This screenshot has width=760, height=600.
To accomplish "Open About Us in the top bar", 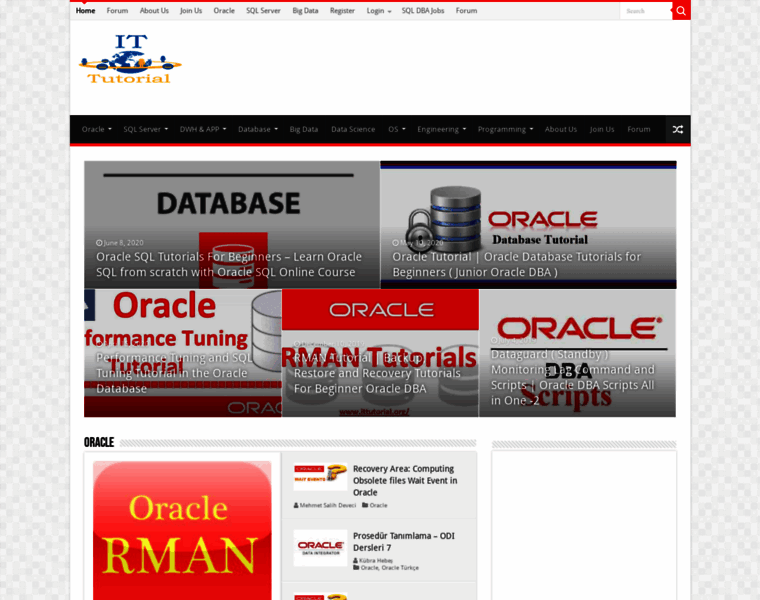I will pos(154,11).
